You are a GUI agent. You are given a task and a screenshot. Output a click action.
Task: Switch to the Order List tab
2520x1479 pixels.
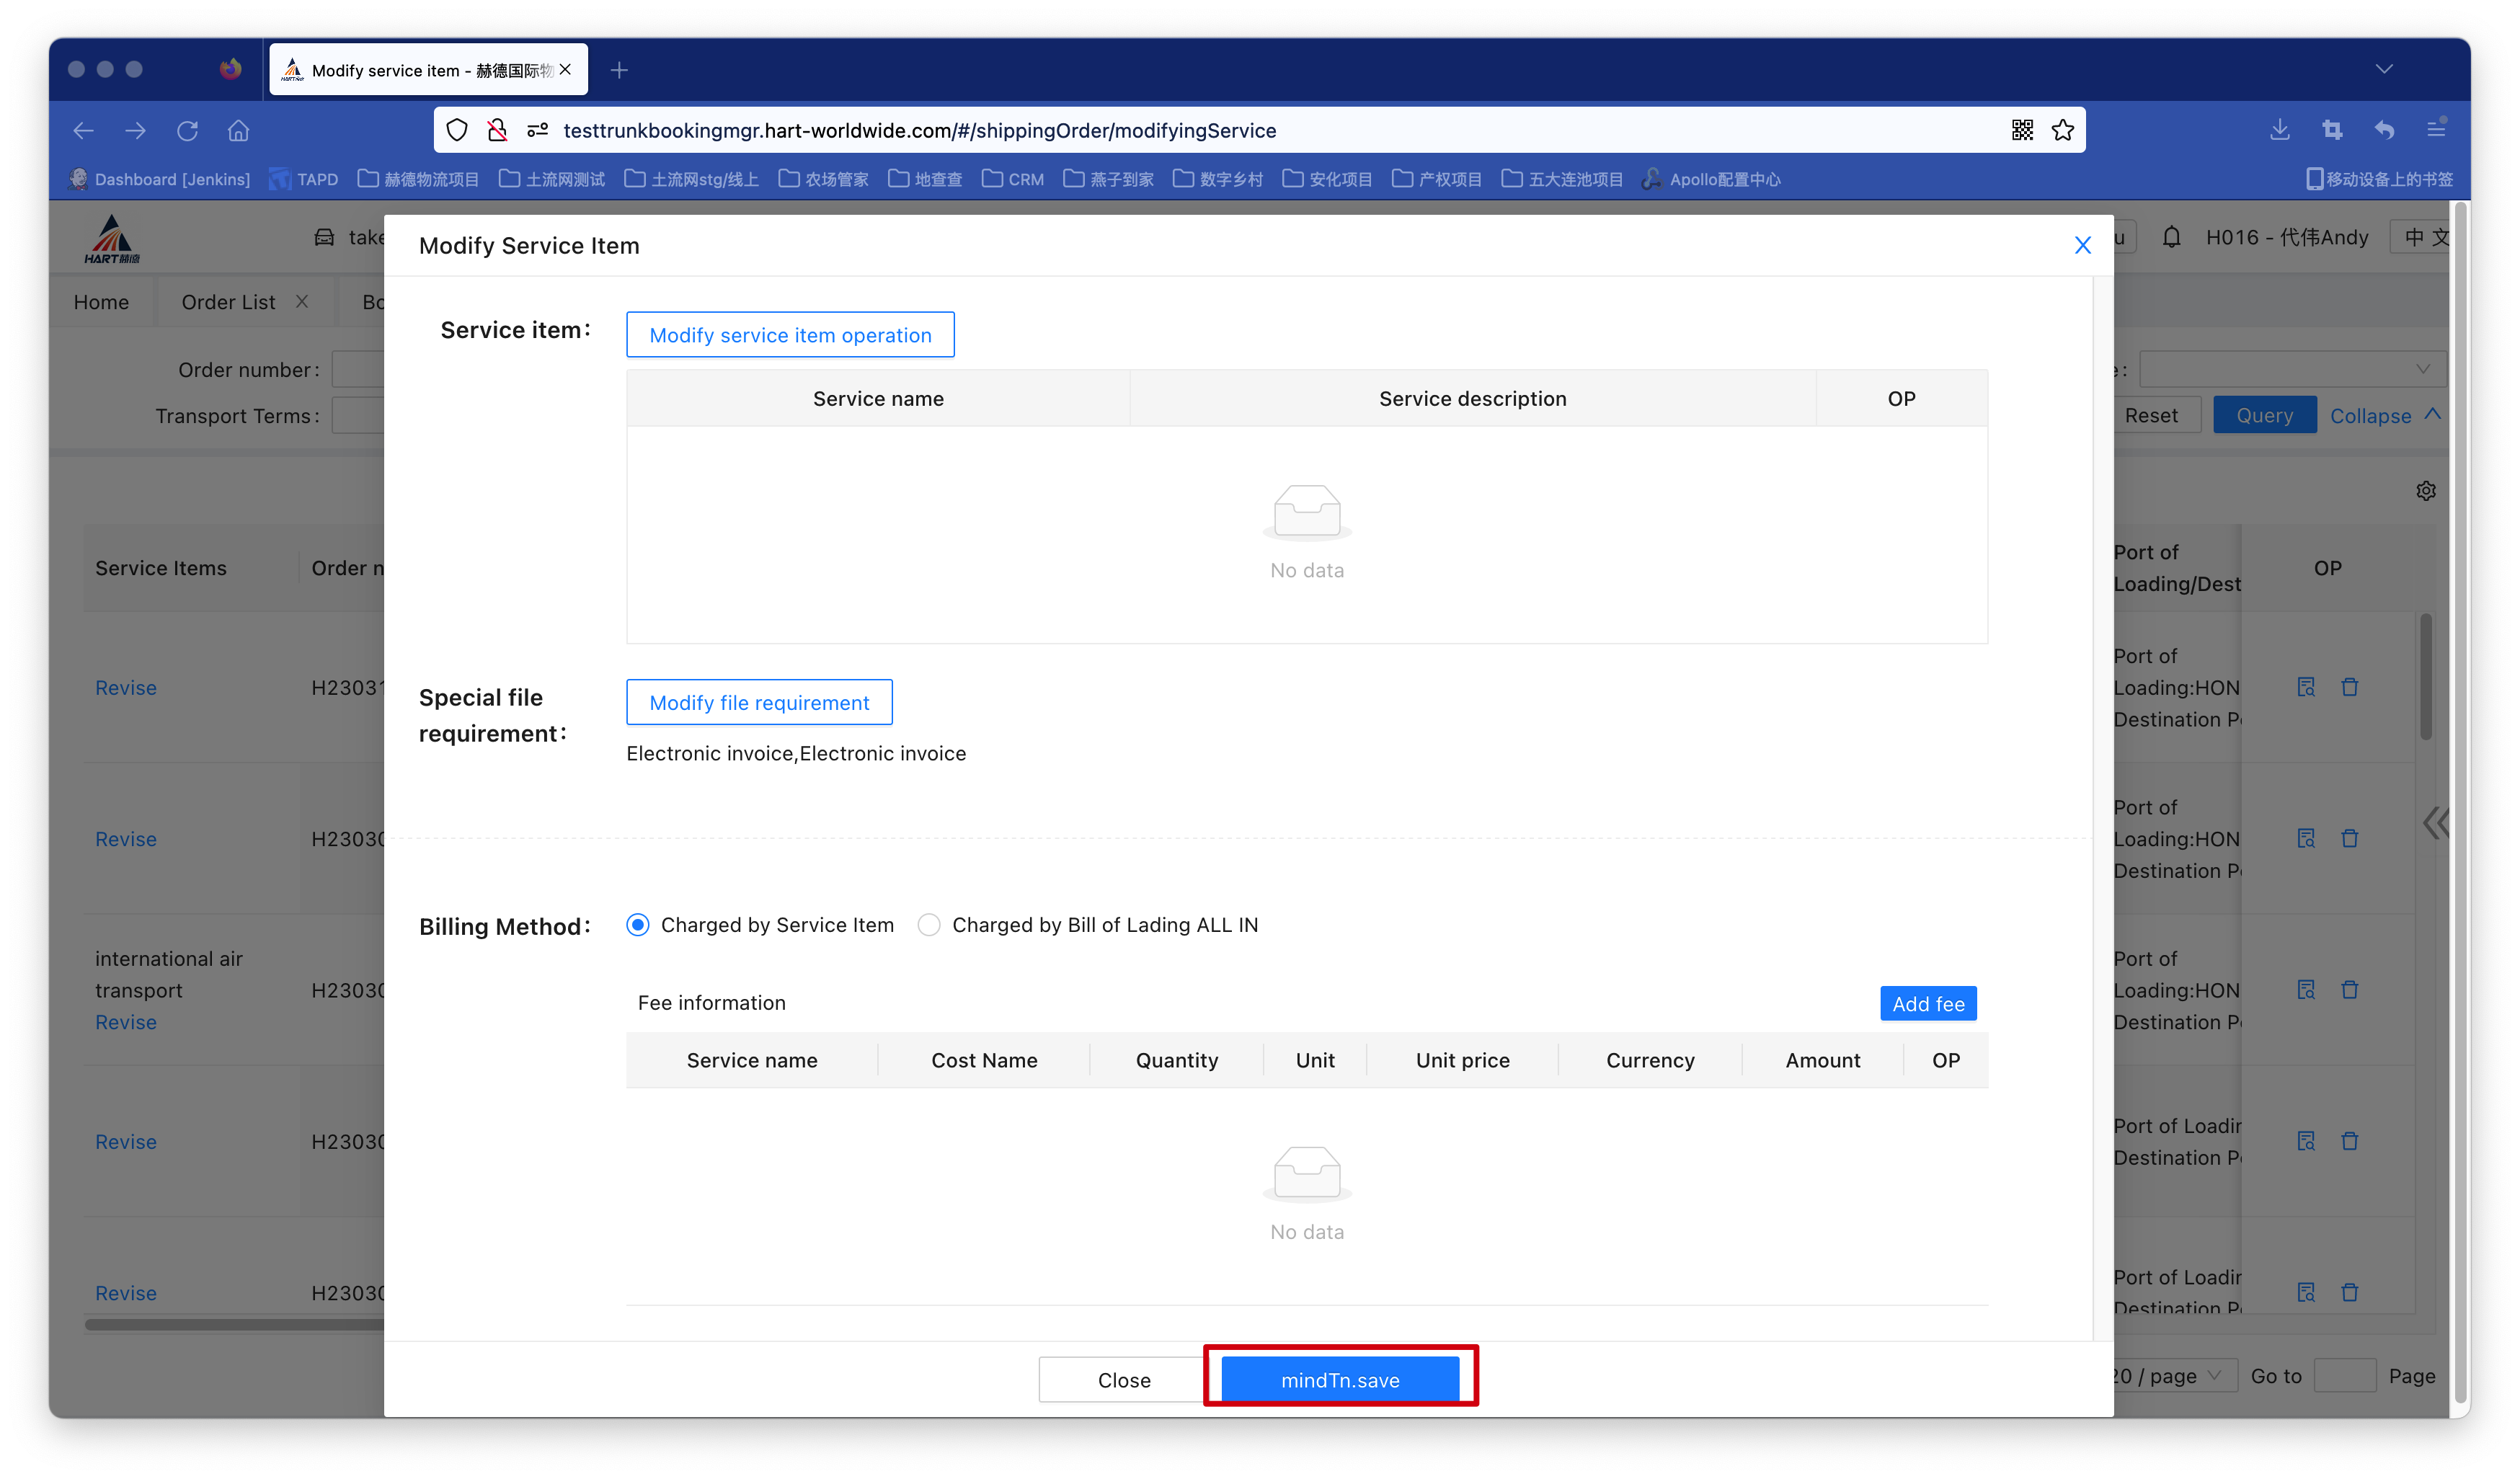tap(228, 302)
